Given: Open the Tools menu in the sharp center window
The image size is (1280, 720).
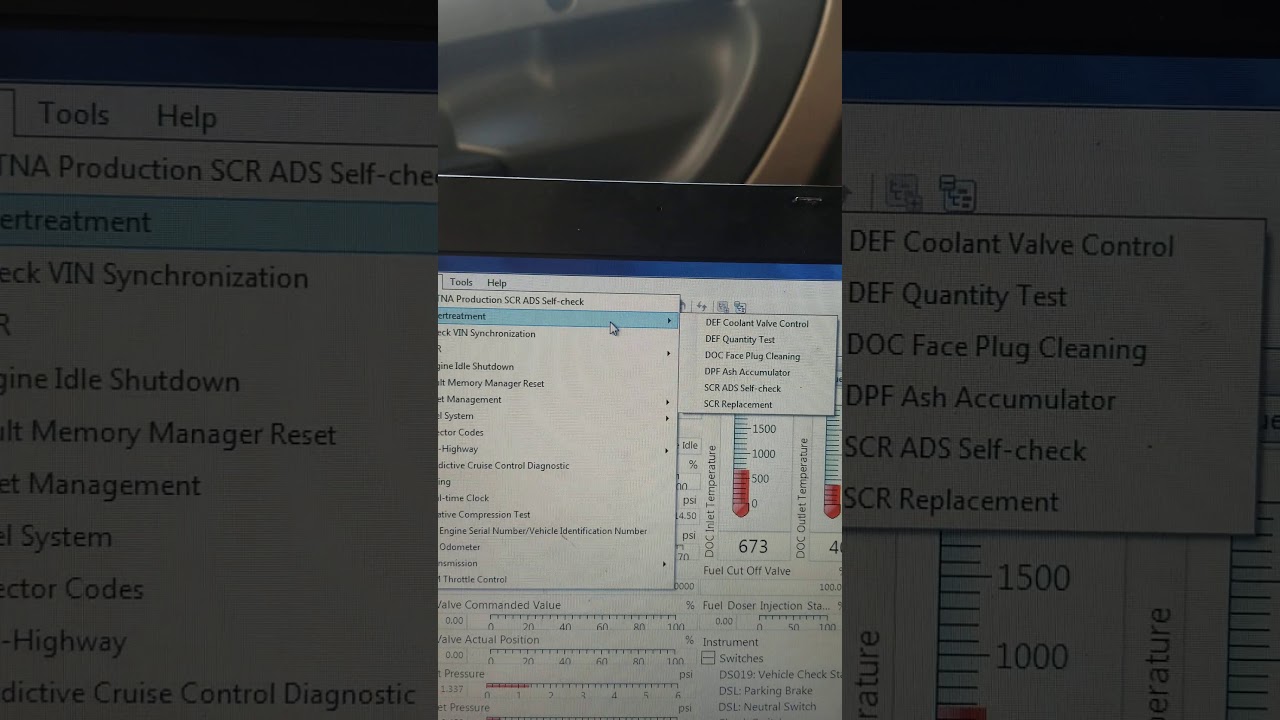Looking at the screenshot, I should click(460, 282).
